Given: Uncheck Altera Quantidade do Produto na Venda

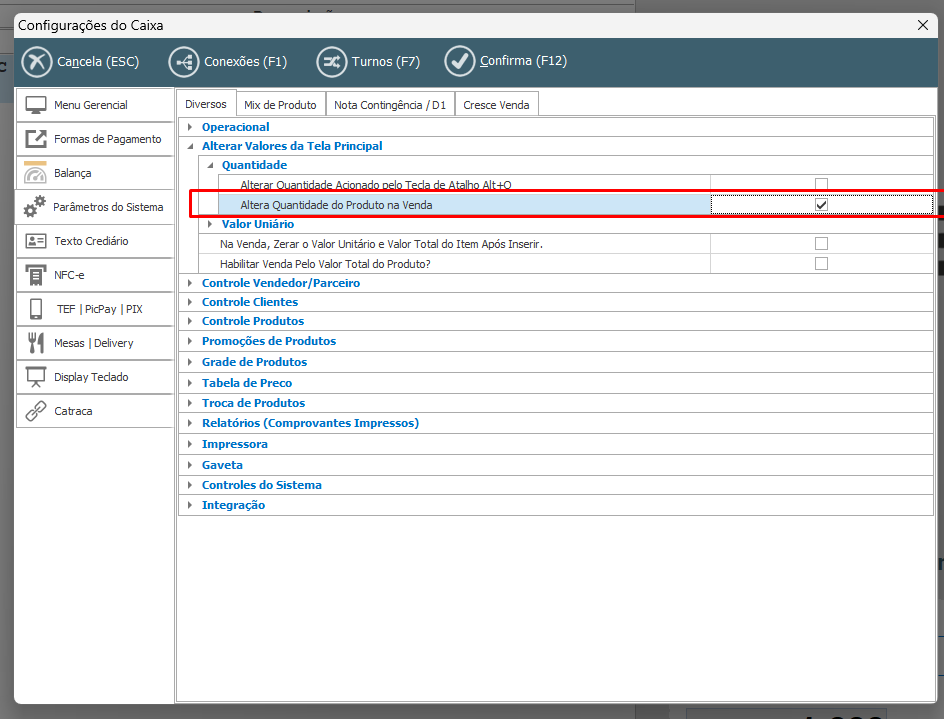Looking at the screenshot, I should pos(821,204).
